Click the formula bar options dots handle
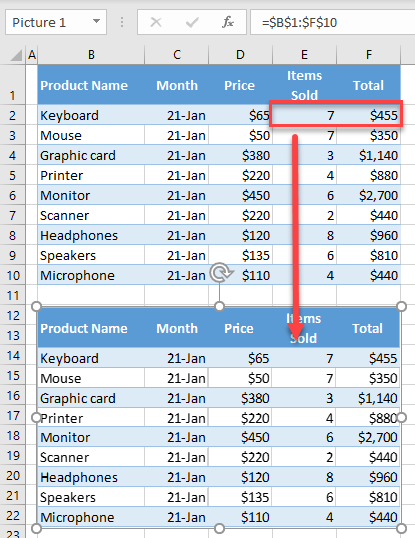The width and height of the screenshot is (415, 538). (x=122, y=23)
